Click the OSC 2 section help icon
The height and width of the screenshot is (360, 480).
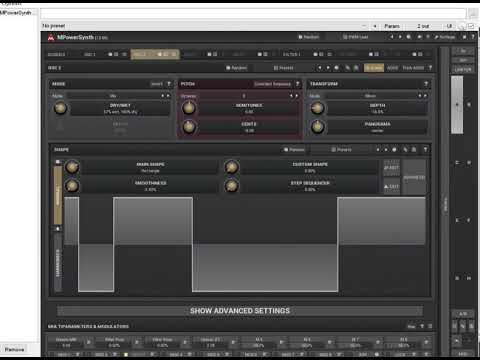point(430,68)
